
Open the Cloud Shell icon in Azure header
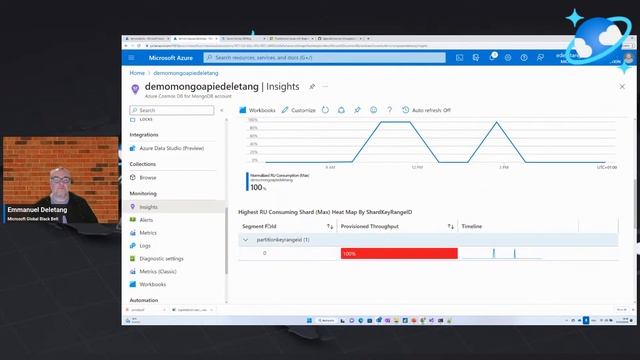click(x=460, y=58)
